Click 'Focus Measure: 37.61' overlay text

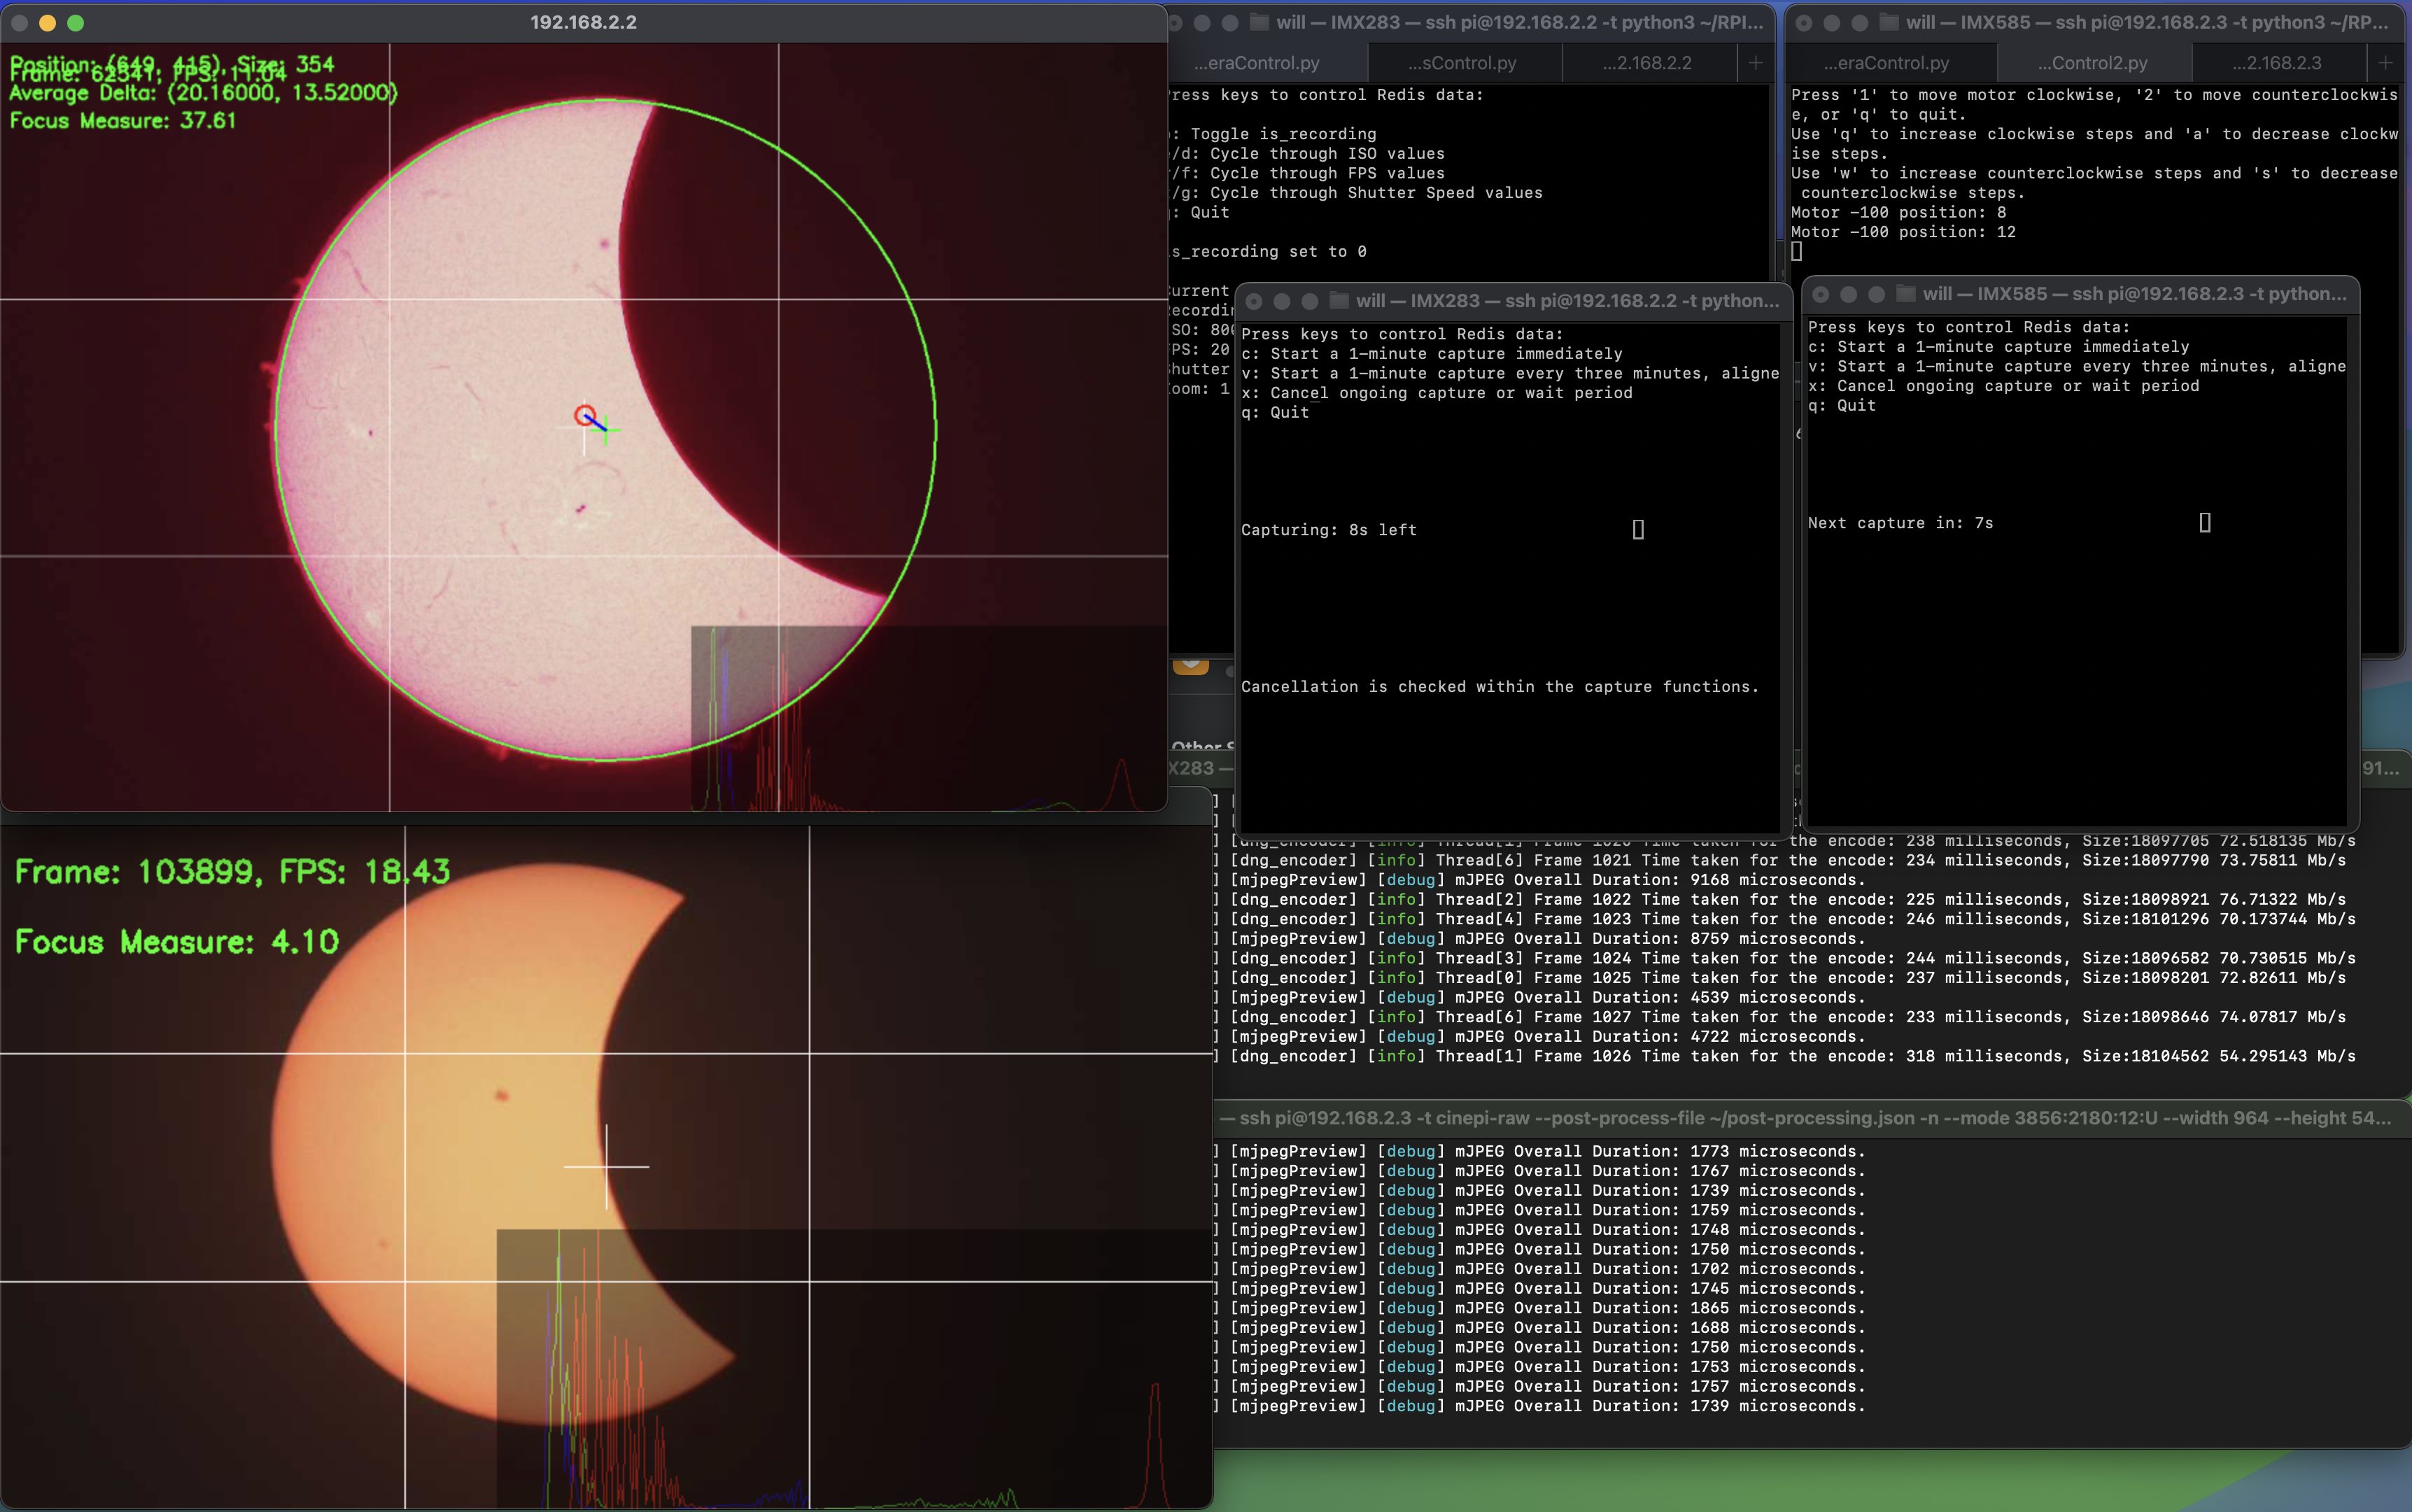[x=123, y=121]
